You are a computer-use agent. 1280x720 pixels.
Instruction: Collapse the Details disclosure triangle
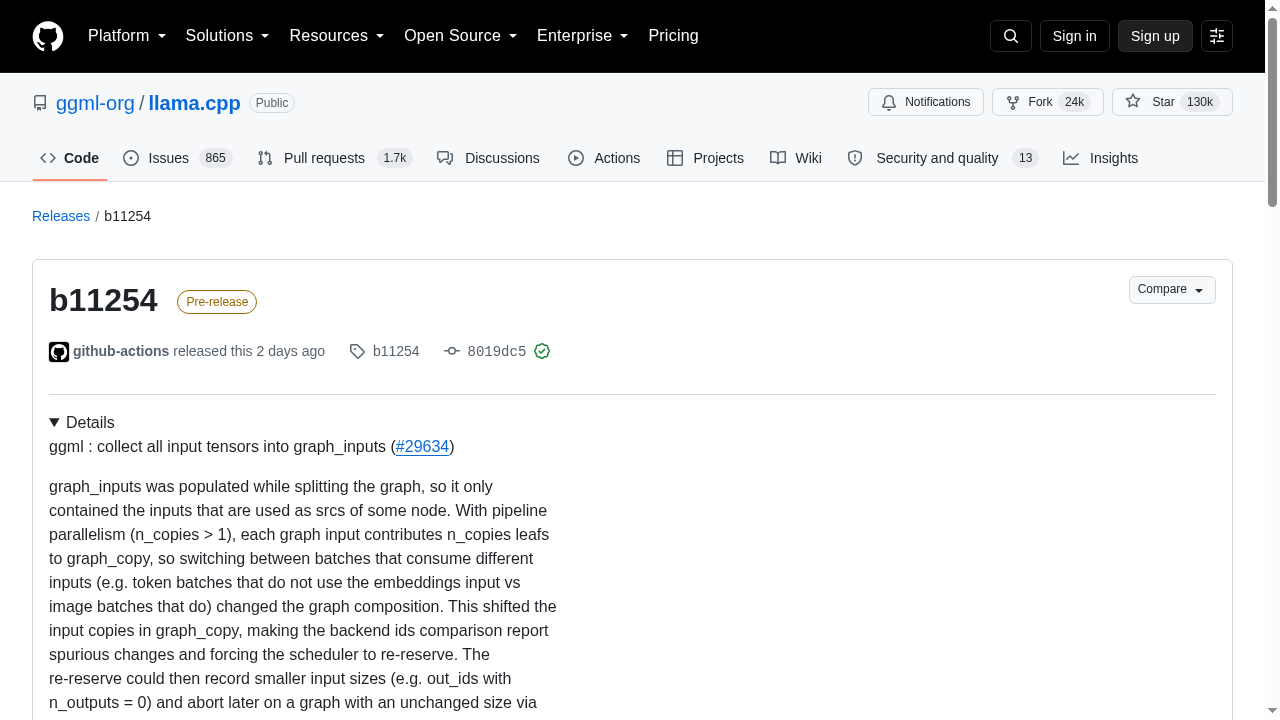(55, 422)
